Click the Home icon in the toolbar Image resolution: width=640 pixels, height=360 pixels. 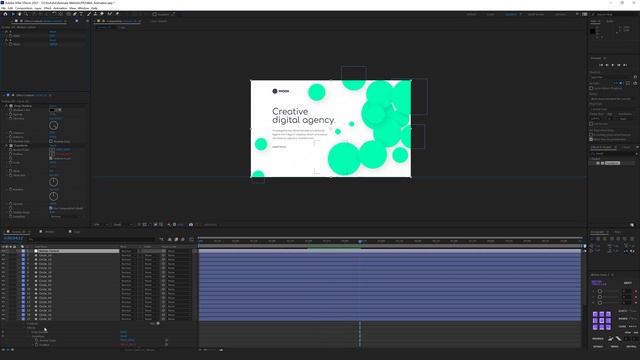tap(5, 14)
